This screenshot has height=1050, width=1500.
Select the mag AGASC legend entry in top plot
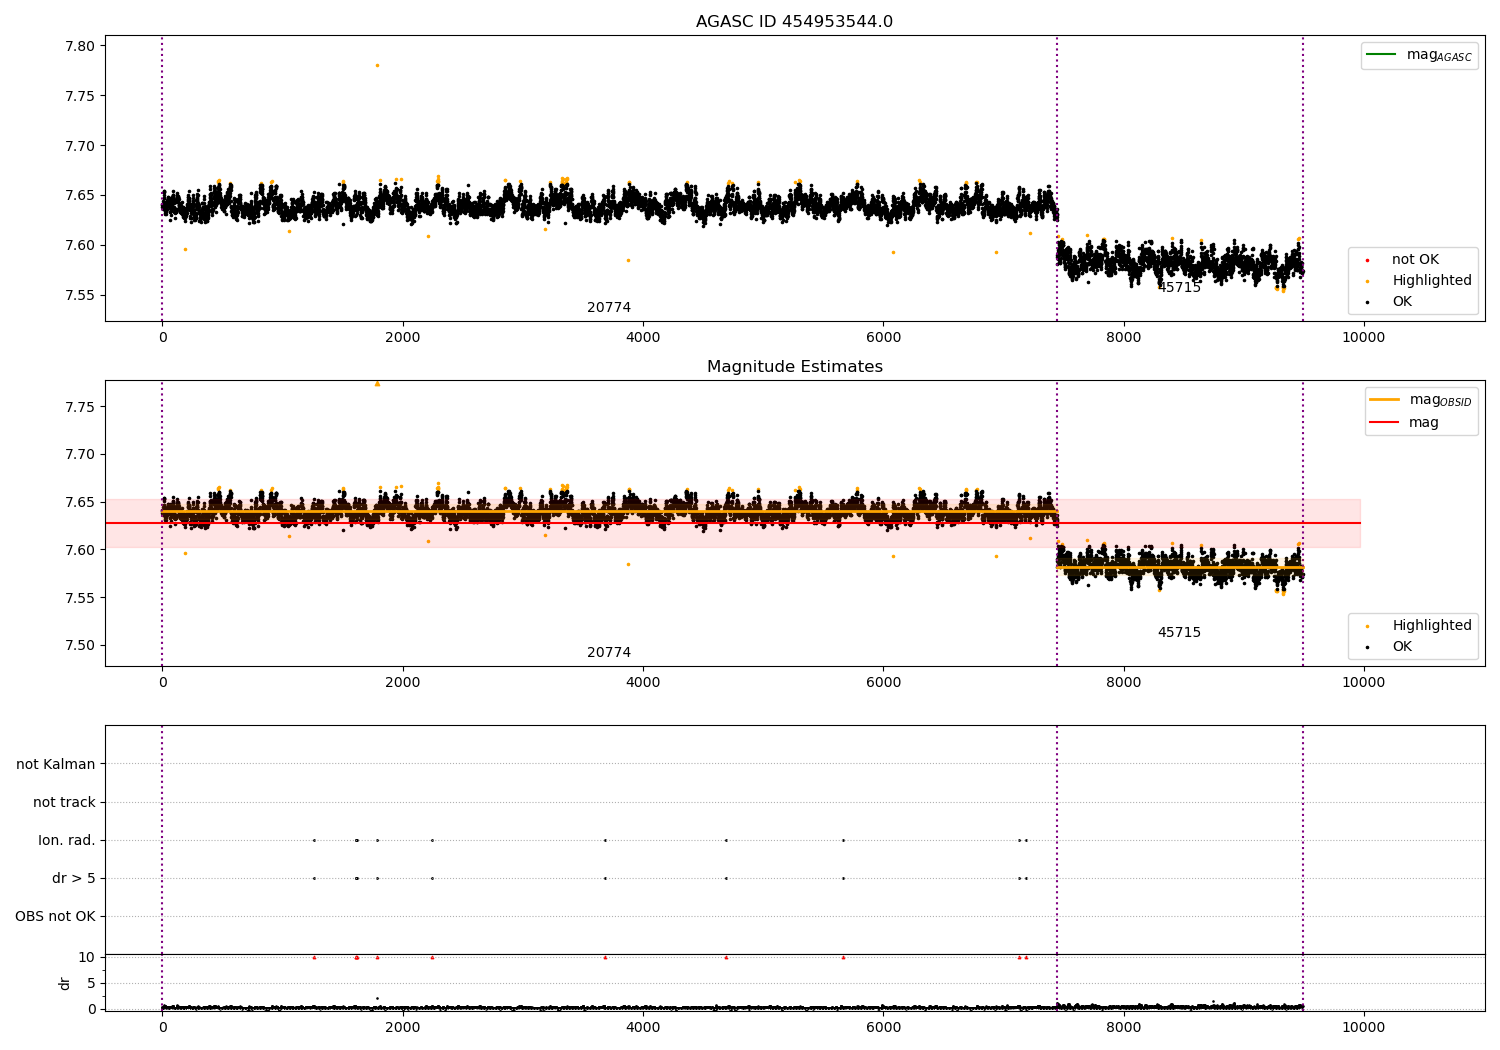pyautogui.click(x=1419, y=55)
